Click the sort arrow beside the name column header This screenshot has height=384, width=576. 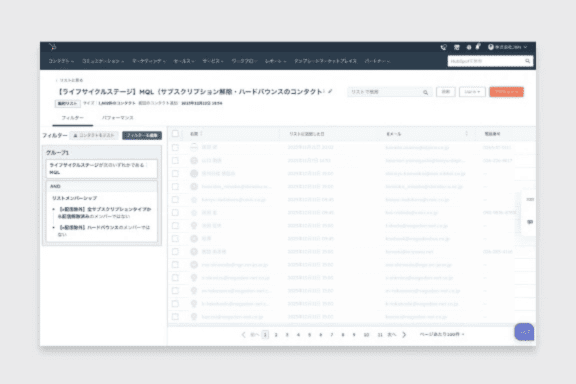[201, 133]
